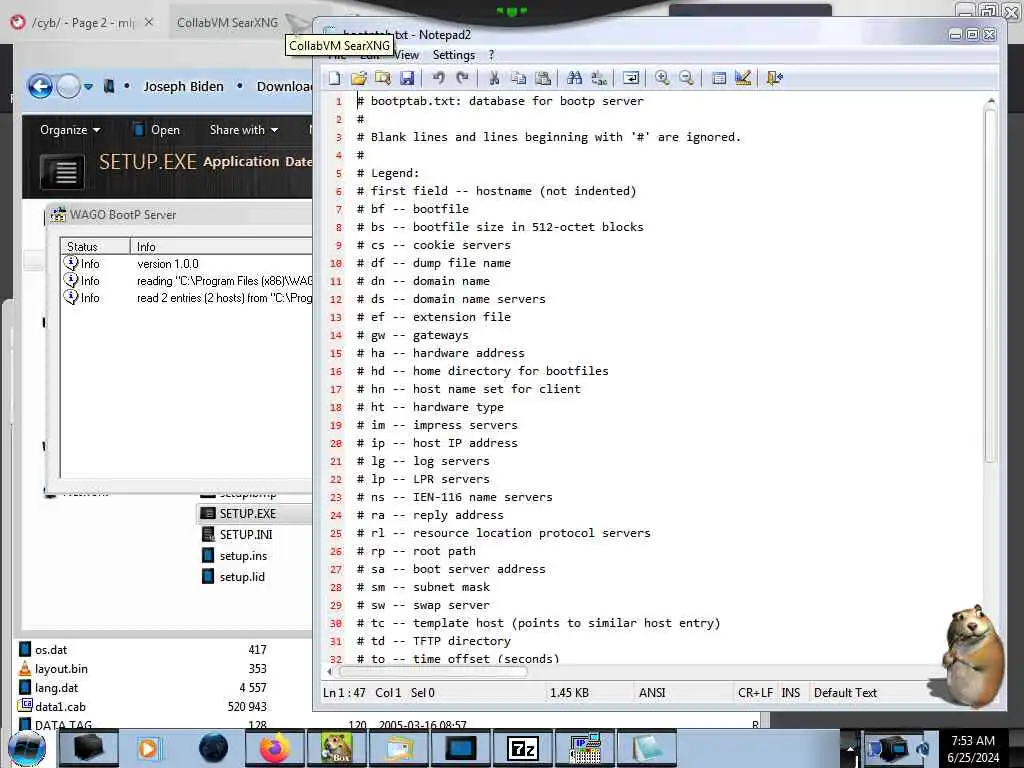This screenshot has height=768, width=1024.
Task: Copy selection using the toolbar icon
Action: (x=519, y=78)
